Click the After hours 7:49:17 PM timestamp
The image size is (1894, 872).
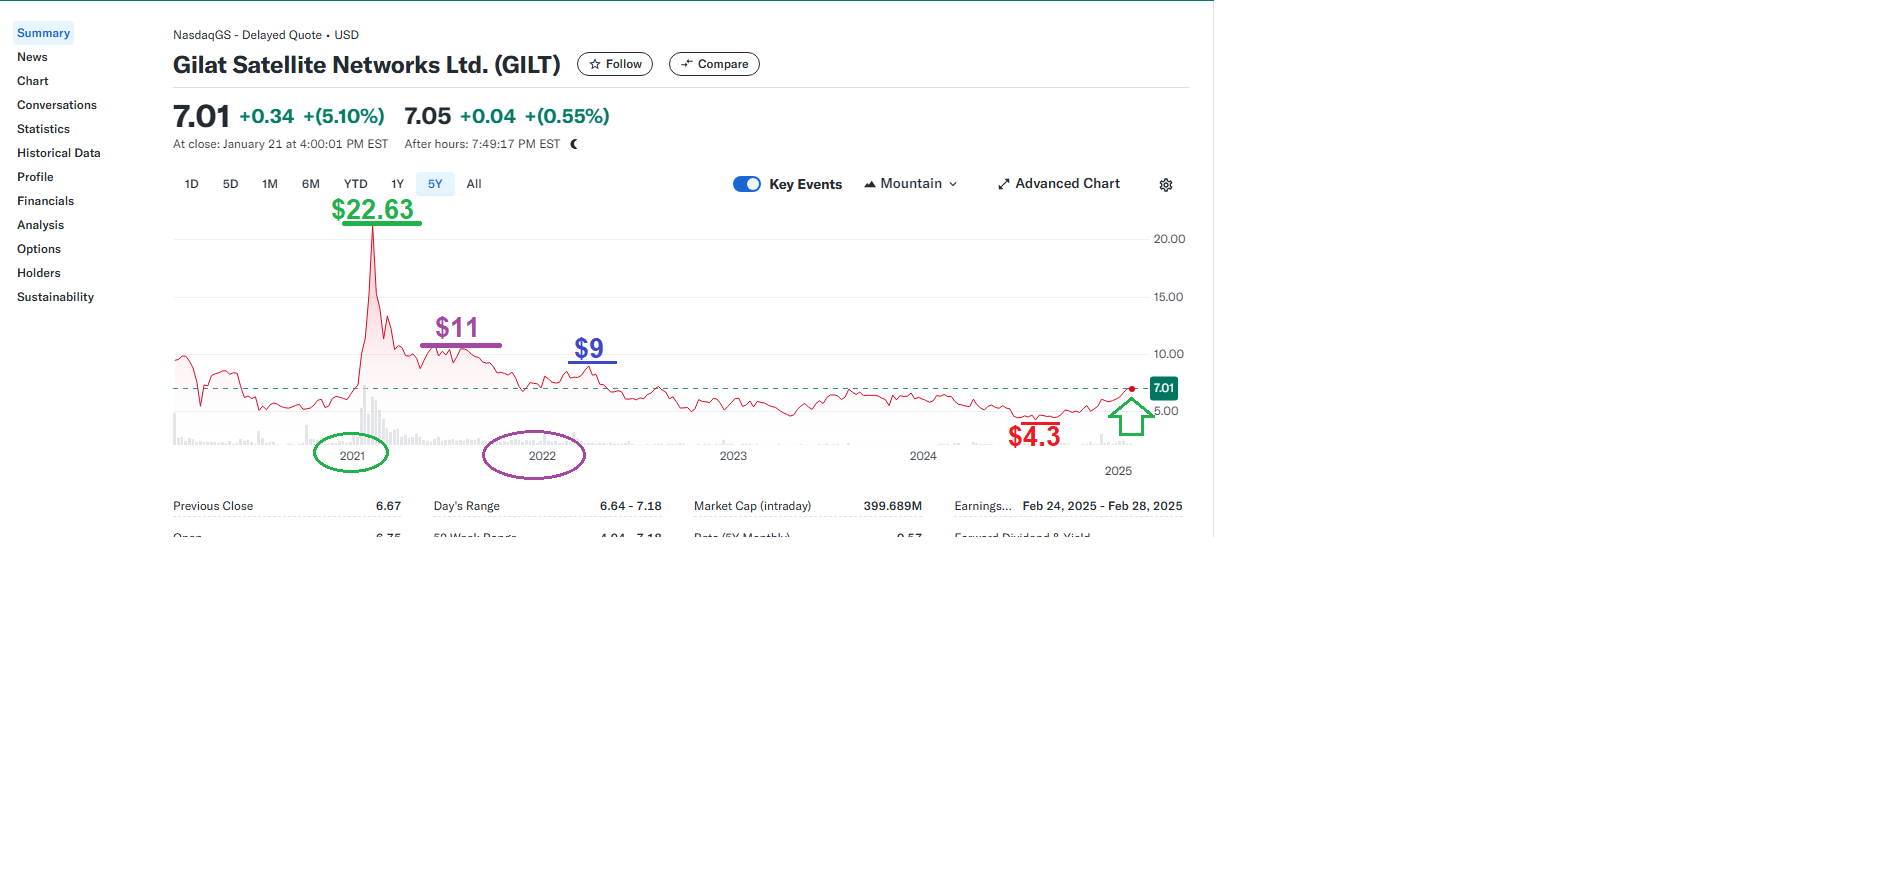[x=482, y=144]
